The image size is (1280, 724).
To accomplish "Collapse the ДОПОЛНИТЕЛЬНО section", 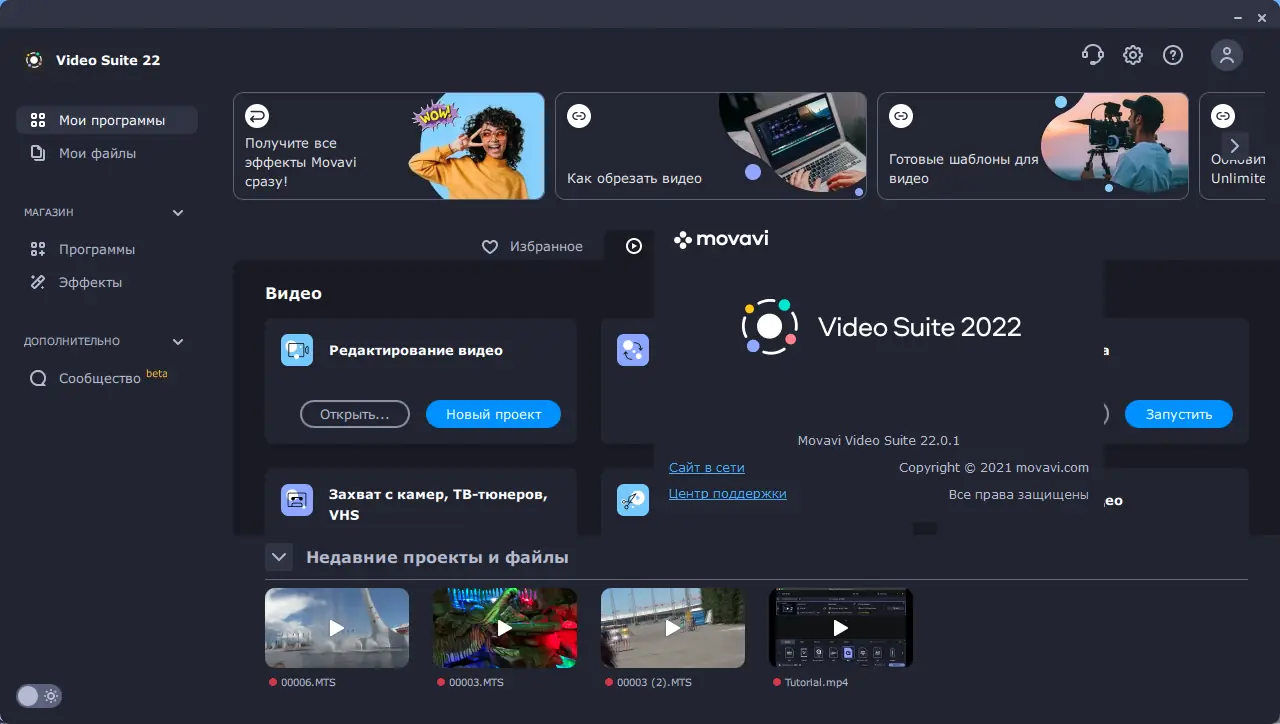I will click(178, 341).
